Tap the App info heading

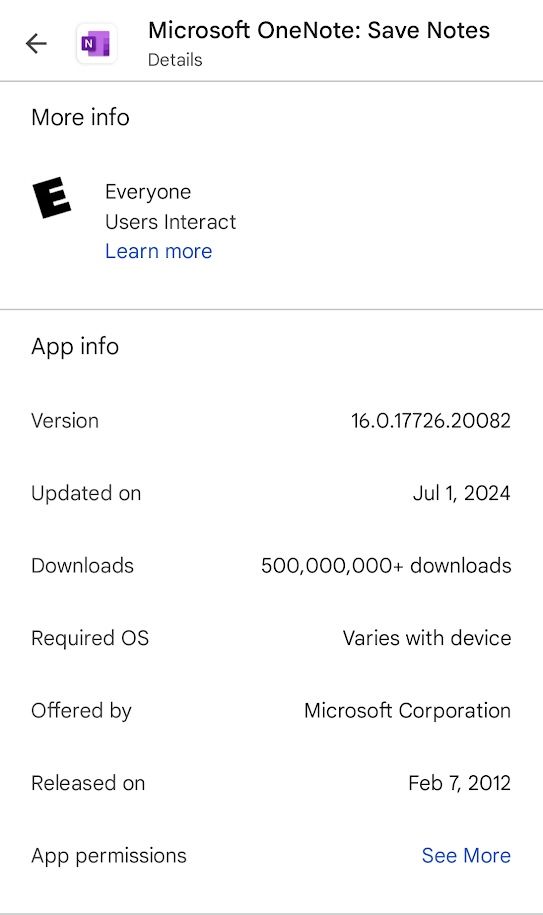(75, 347)
